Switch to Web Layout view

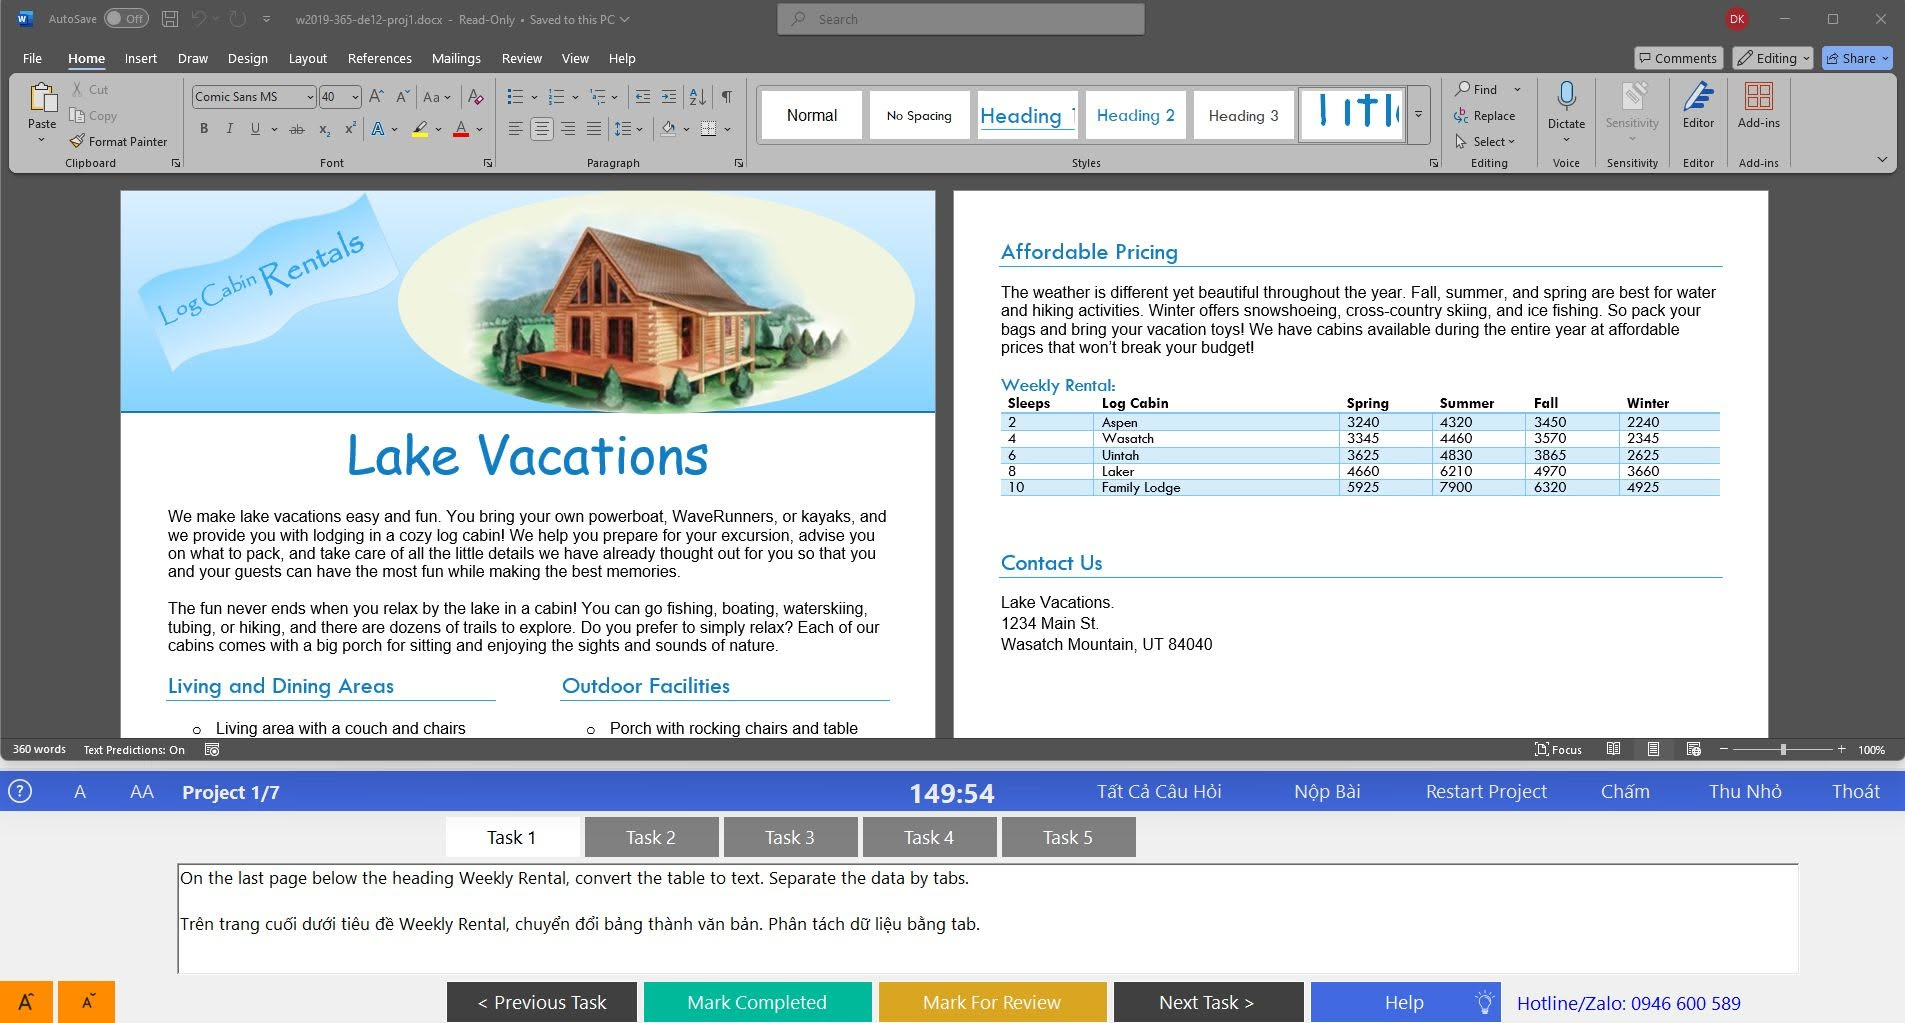click(x=1693, y=749)
